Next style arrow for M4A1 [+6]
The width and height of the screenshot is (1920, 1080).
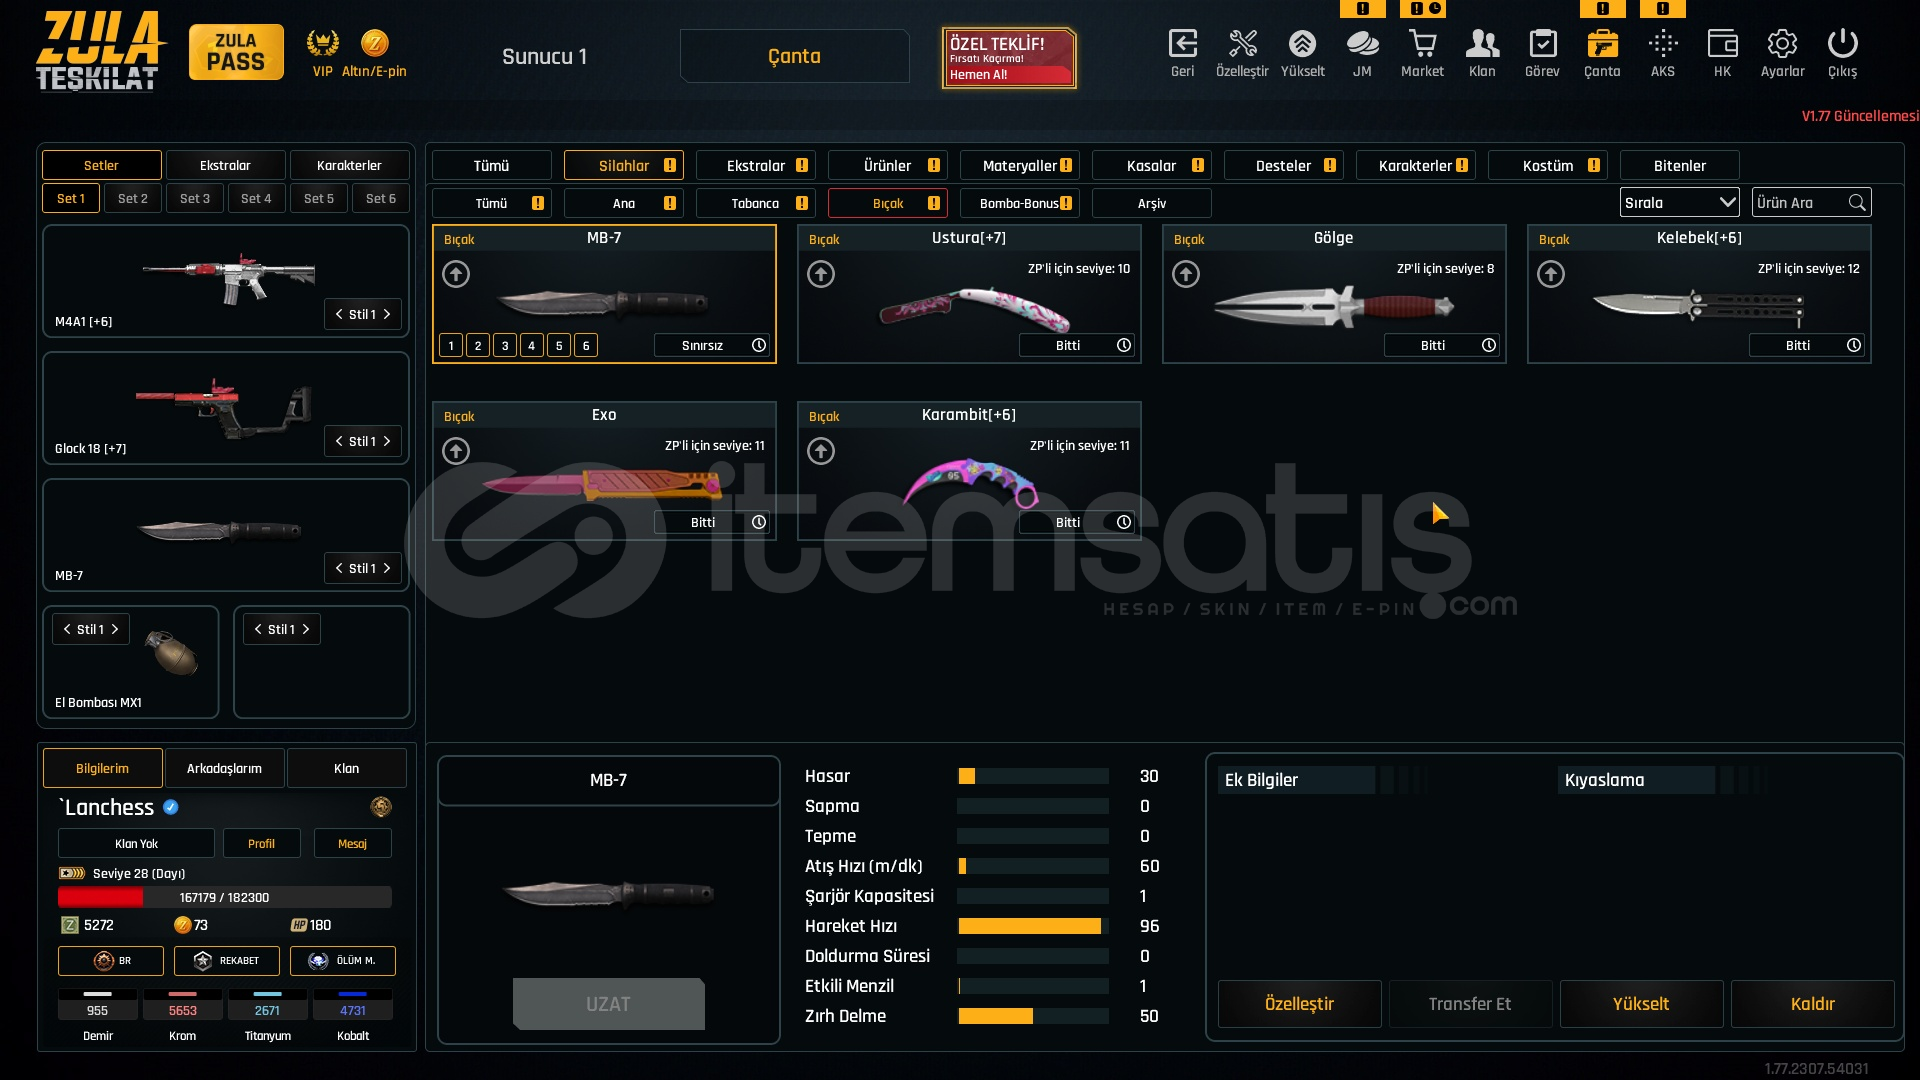click(x=387, y=314)
